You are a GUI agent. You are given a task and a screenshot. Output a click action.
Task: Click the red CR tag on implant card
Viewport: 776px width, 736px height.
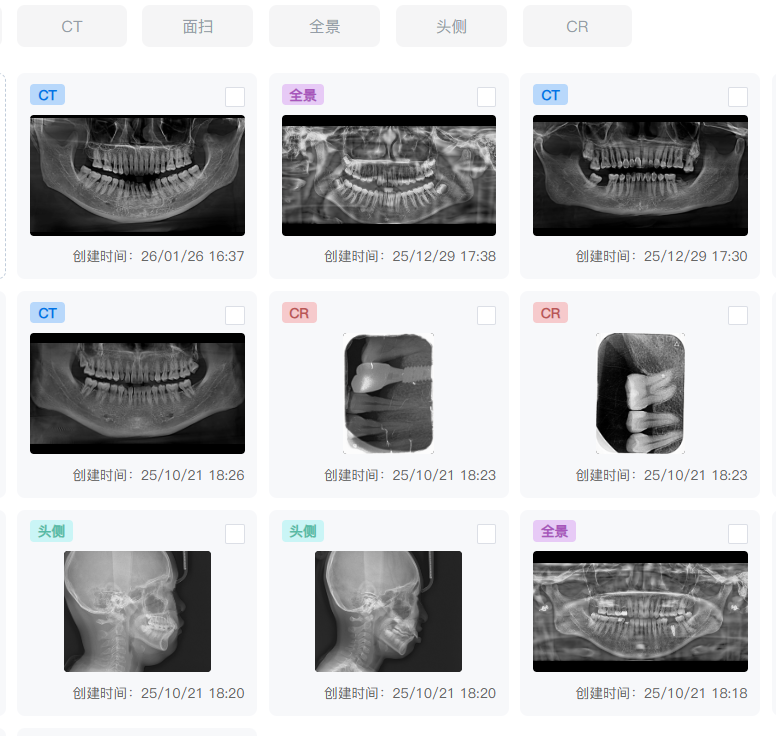click(299, 313)
